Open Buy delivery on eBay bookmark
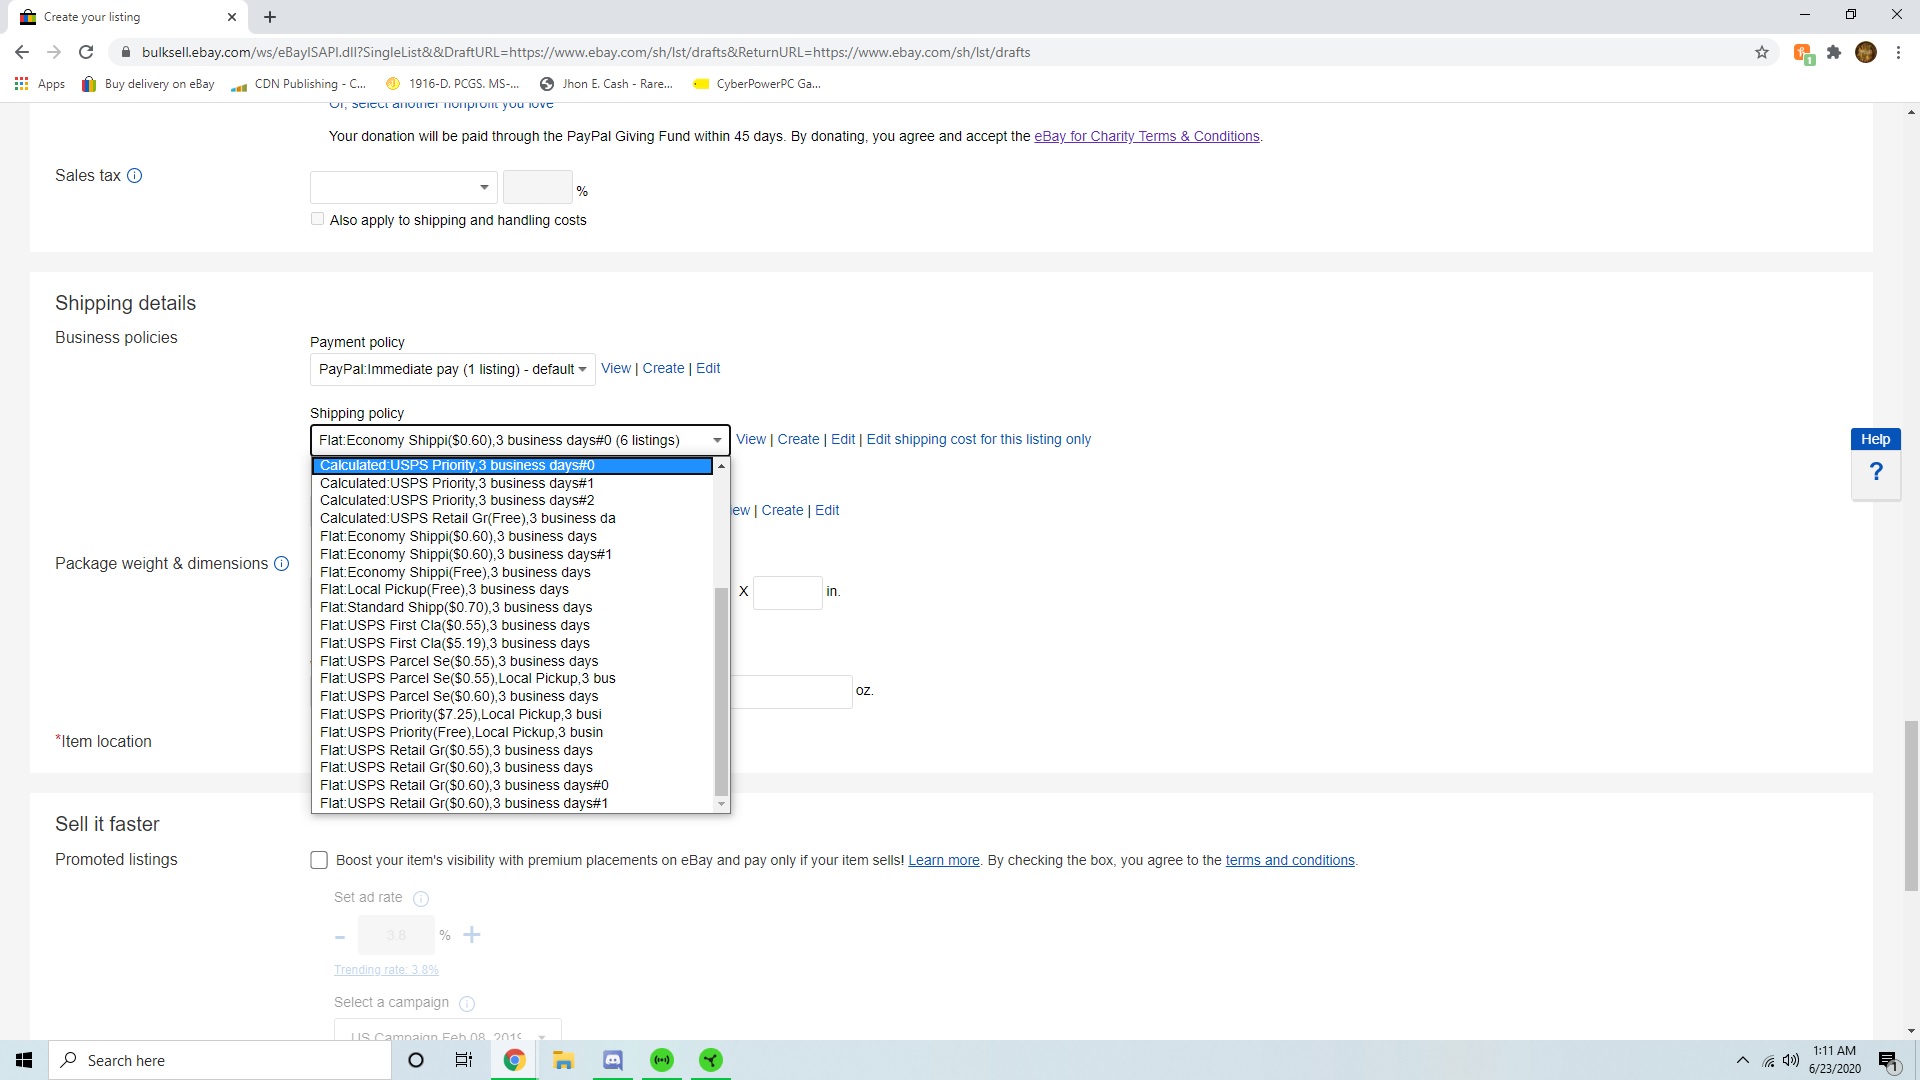 148,84
